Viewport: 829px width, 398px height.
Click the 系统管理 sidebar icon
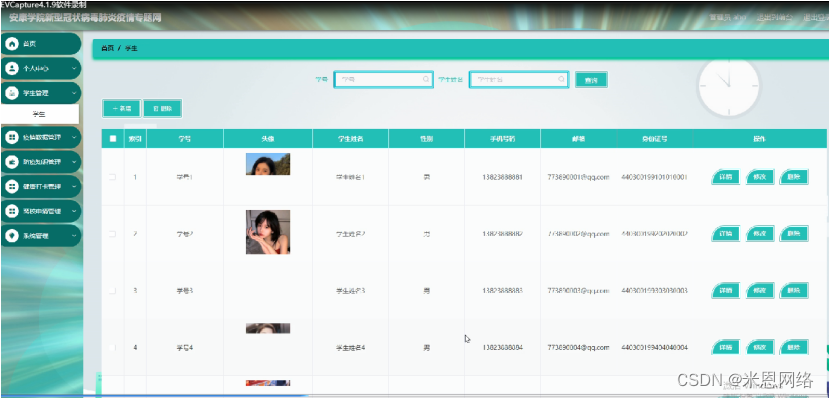pyautogui.click(x=12, y=236)
